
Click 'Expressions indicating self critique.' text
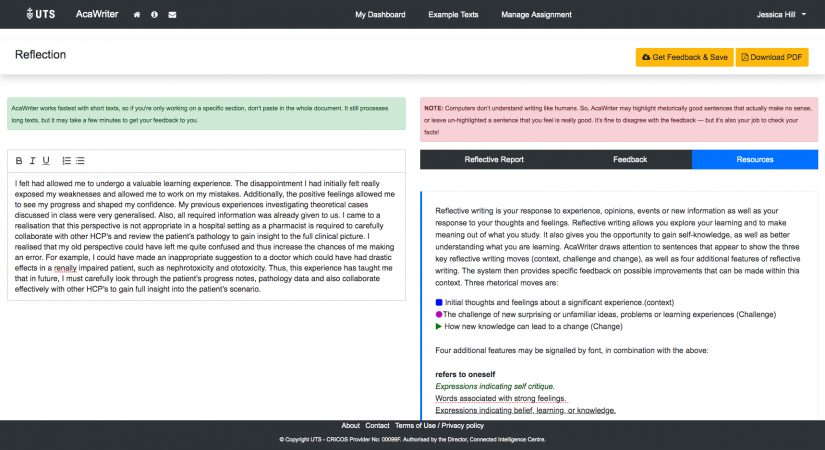click(x=495, y=386)
